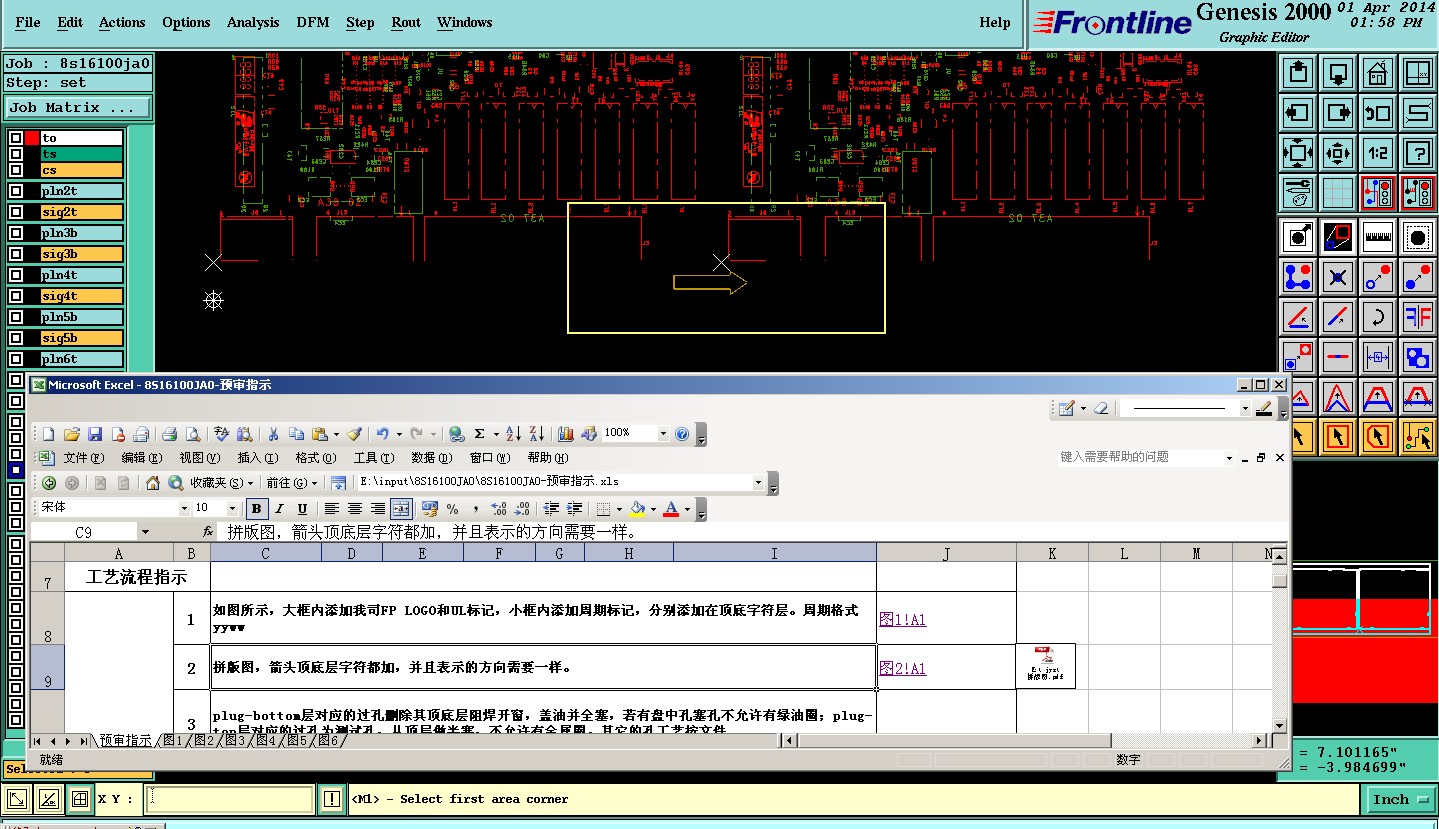
Task: Click the Excel Chart Wizard icon
Action: [x=565, y=434]
